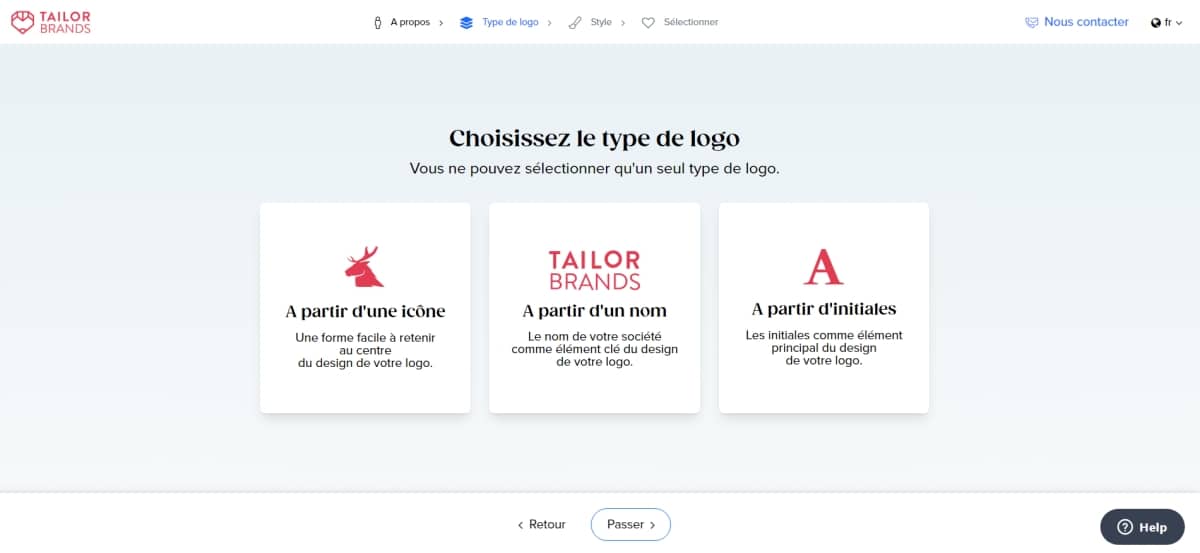Click the question mark Help icon

pos(1125,527)
